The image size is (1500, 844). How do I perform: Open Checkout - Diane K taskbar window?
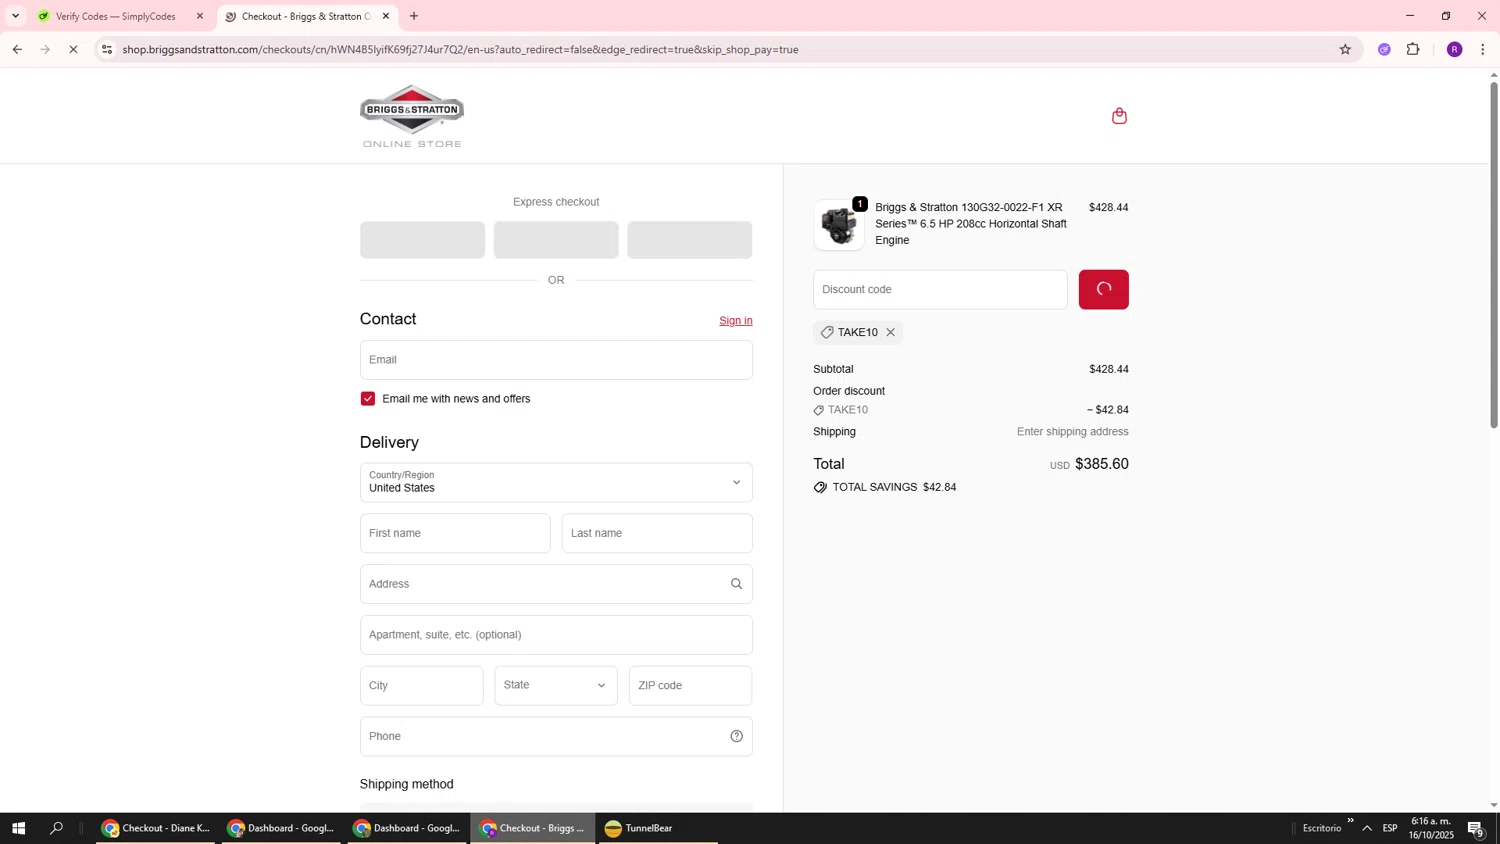coord(156,828)
